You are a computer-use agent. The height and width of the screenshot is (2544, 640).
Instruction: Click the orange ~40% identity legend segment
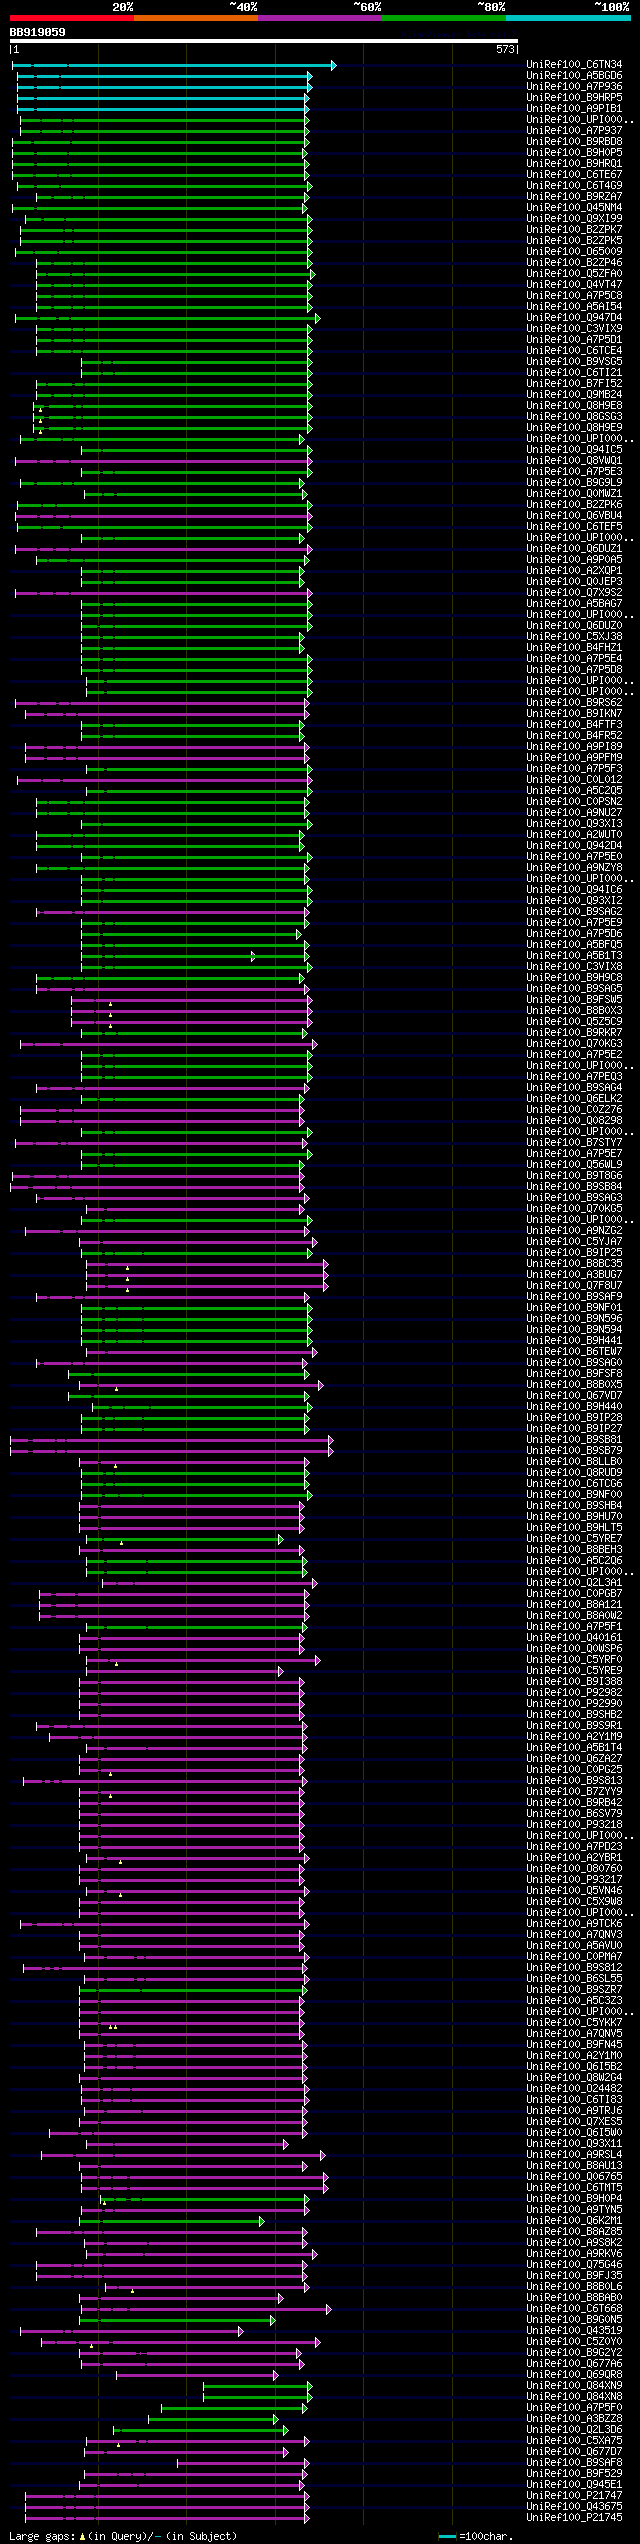(x=196, y=18)
